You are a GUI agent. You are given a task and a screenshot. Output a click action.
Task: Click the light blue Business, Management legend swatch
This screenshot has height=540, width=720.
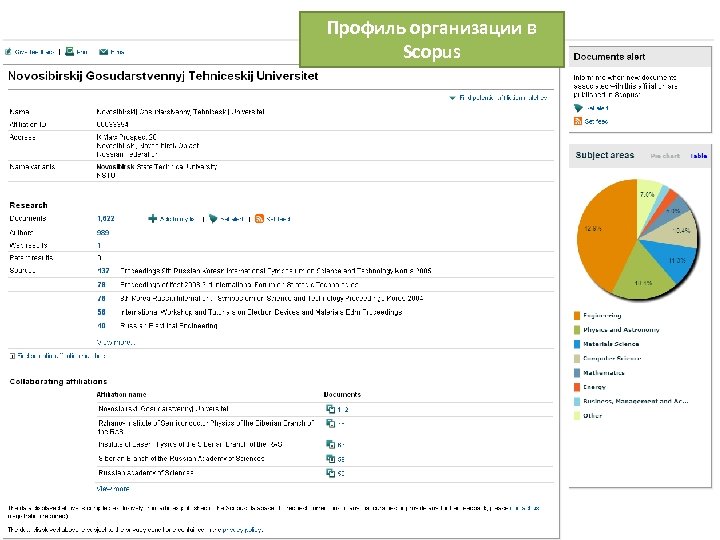point(577,401)
